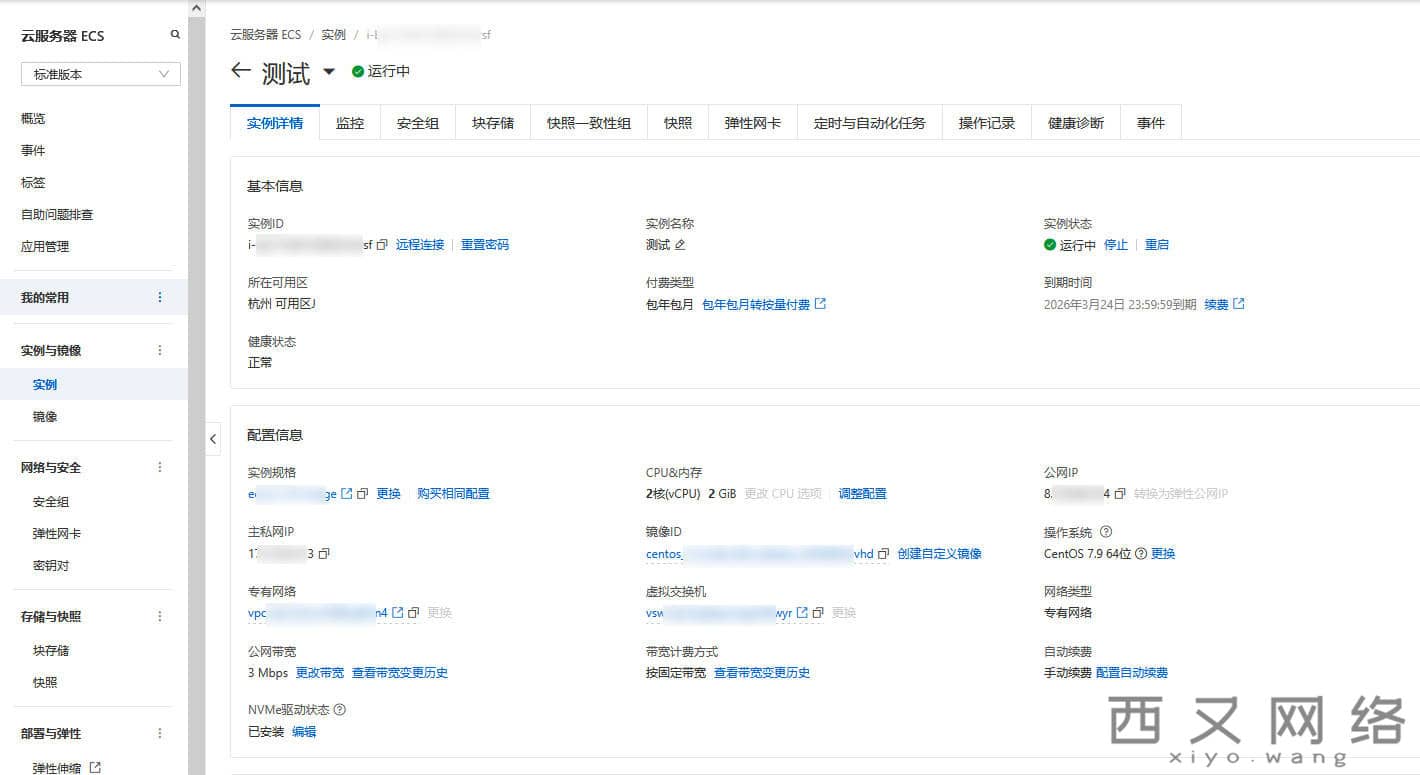Click the 停止 link to stop instance
Viewport: 1420px width, 775px height.
point(1116,245)
